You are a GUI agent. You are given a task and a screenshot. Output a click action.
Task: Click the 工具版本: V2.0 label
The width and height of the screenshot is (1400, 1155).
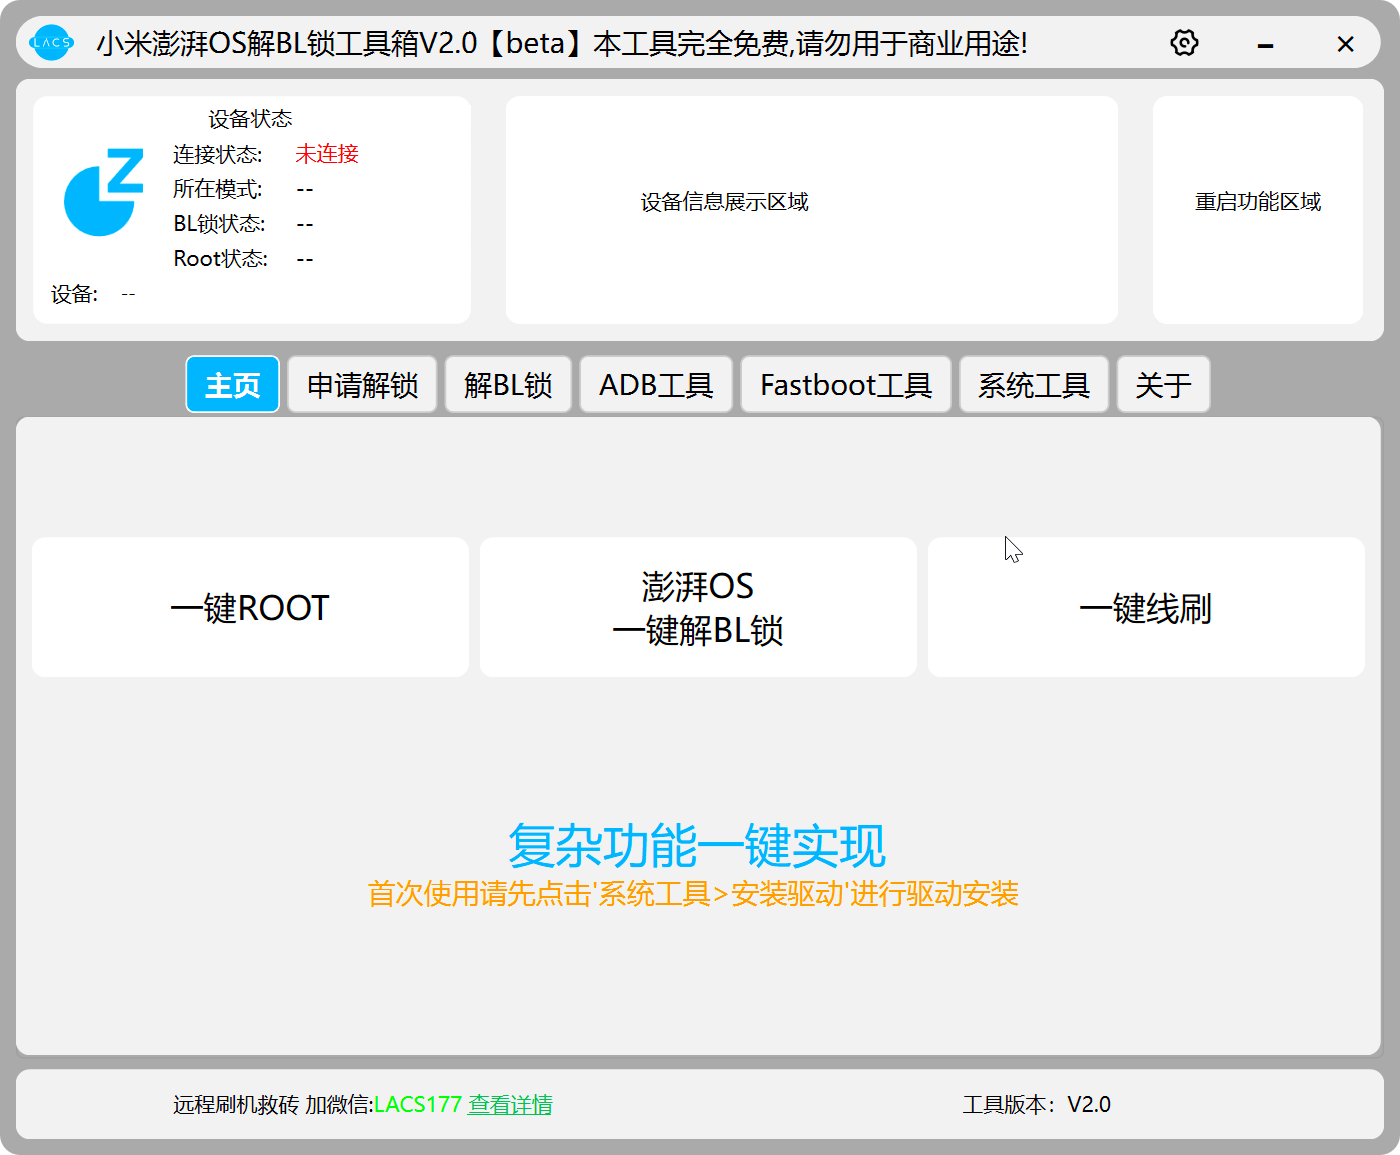(1037, 1105)
